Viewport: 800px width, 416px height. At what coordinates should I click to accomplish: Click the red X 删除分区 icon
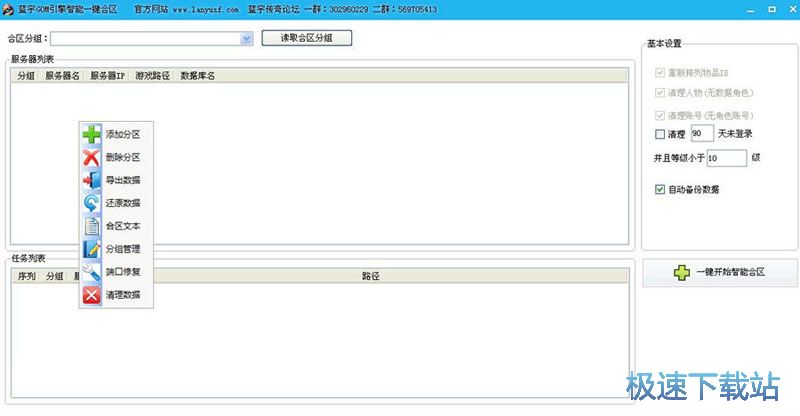click(x=91, y=157)
